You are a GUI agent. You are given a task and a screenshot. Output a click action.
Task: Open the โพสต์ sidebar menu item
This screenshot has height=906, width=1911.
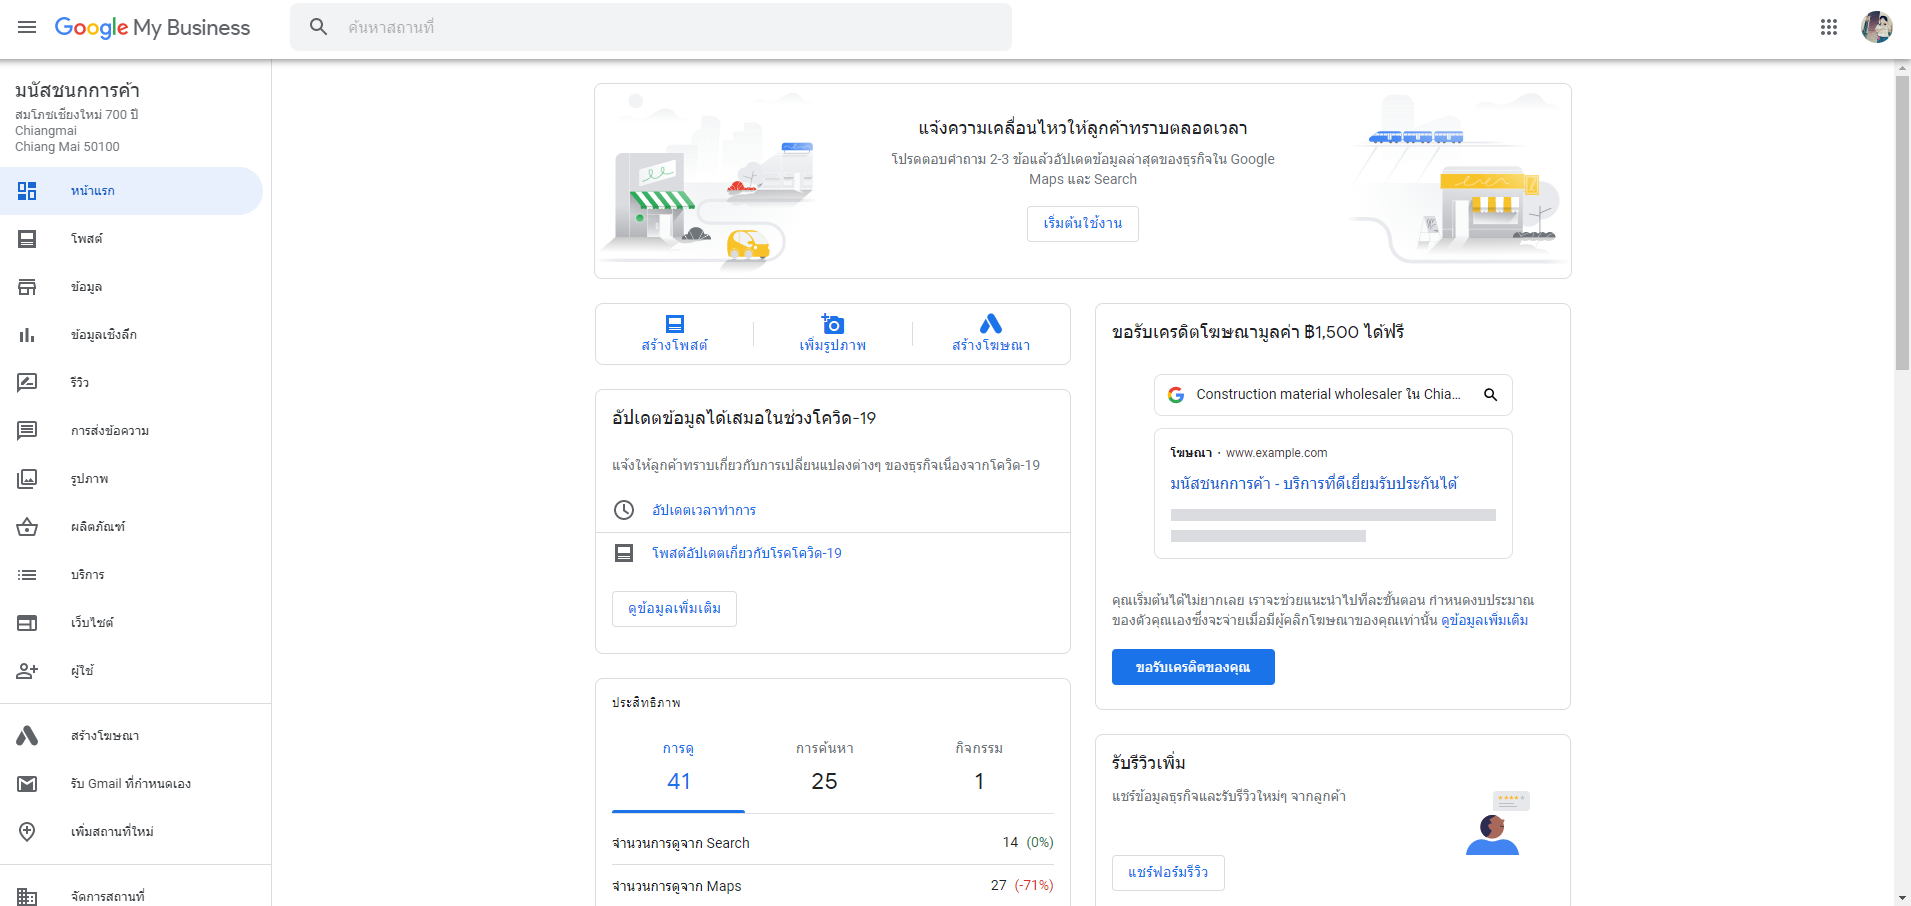(x=131, y=239)
